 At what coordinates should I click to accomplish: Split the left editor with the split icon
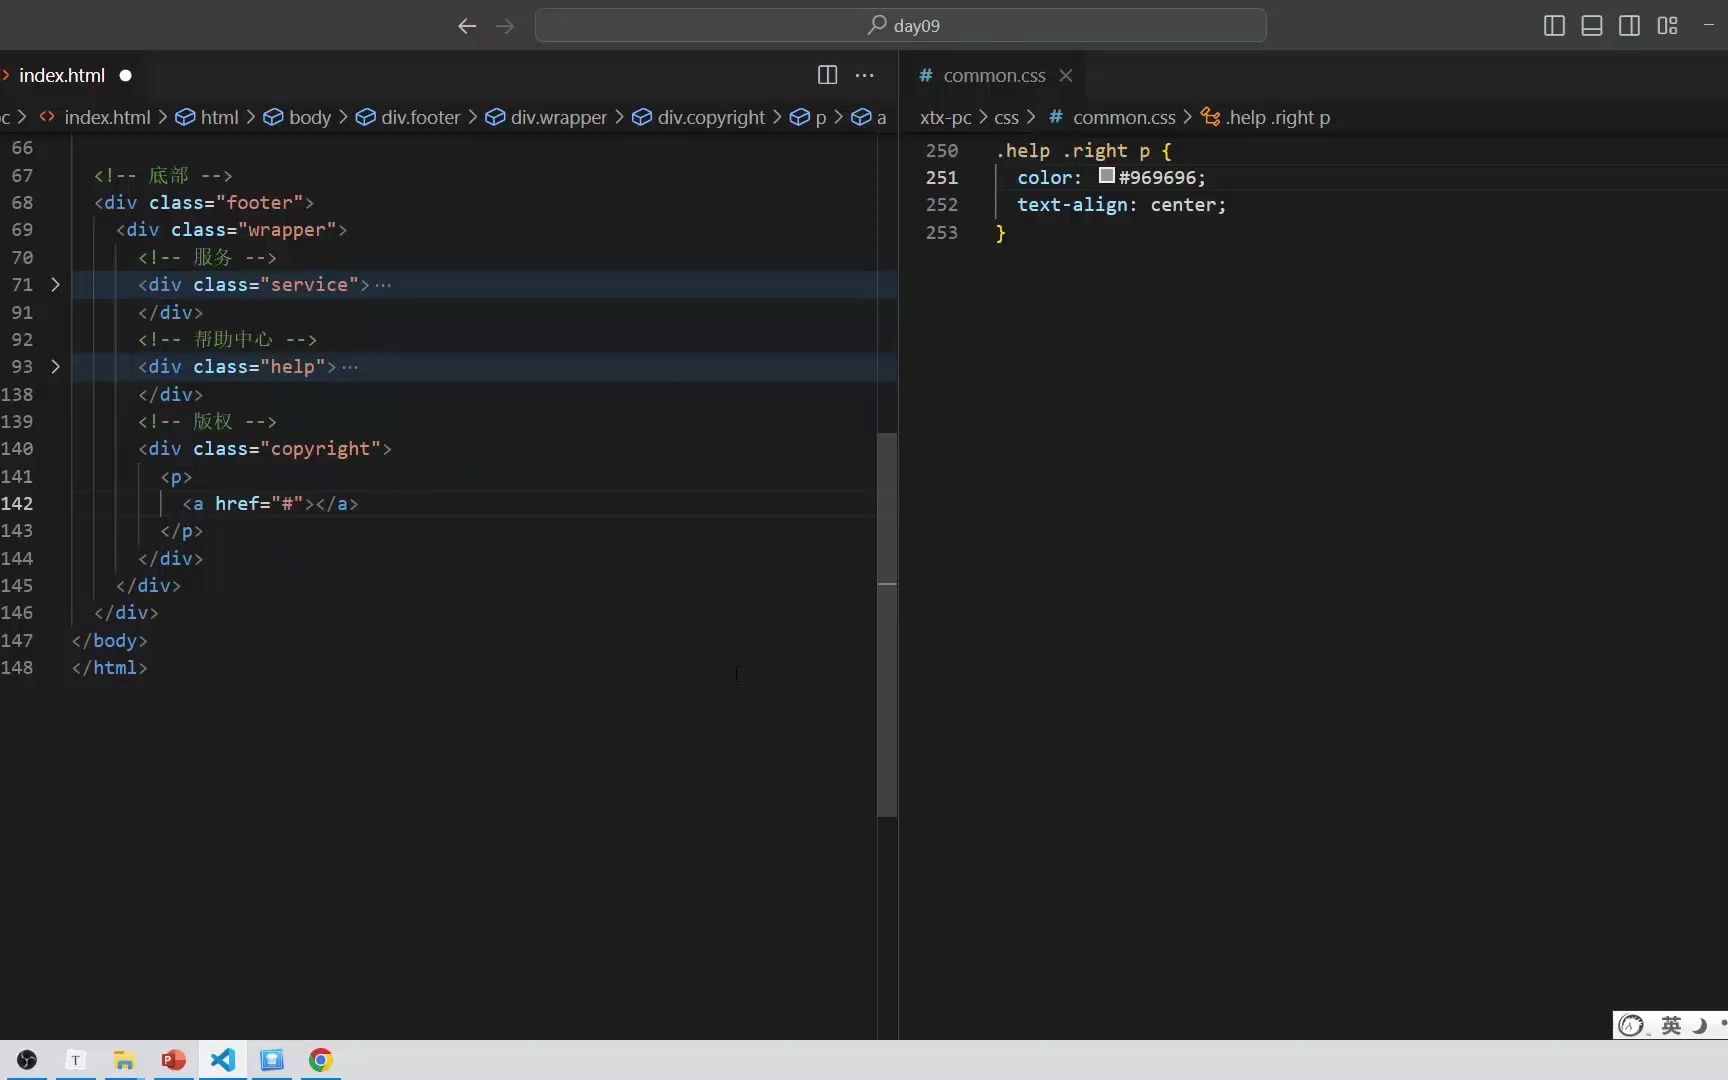tap(827, 75)
